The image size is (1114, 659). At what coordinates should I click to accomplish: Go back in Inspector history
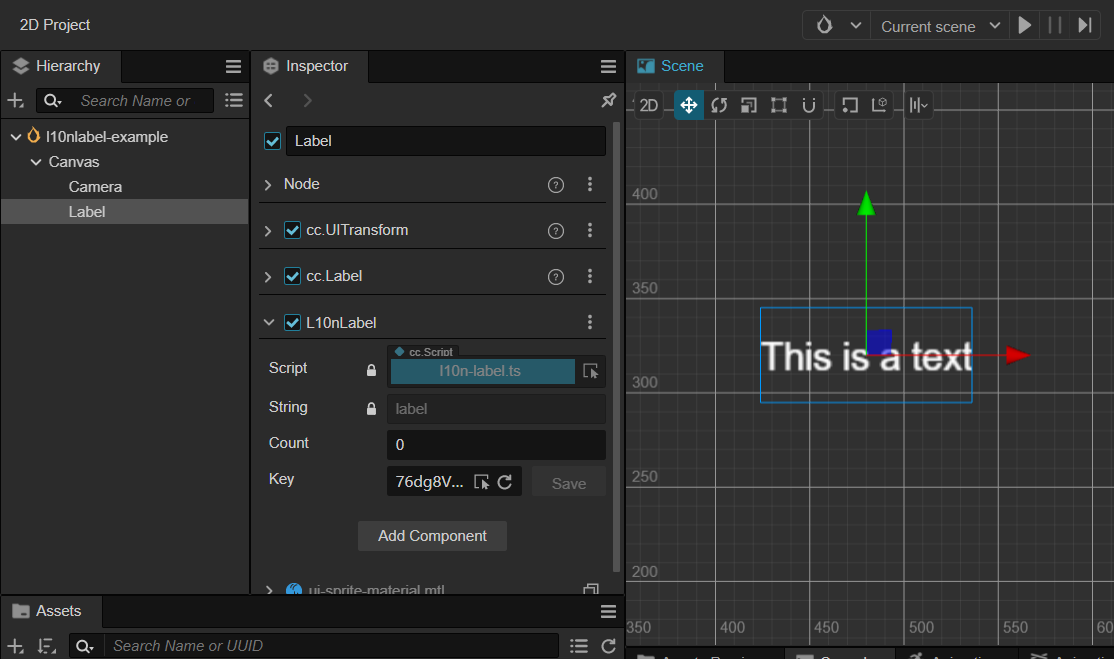269,101
